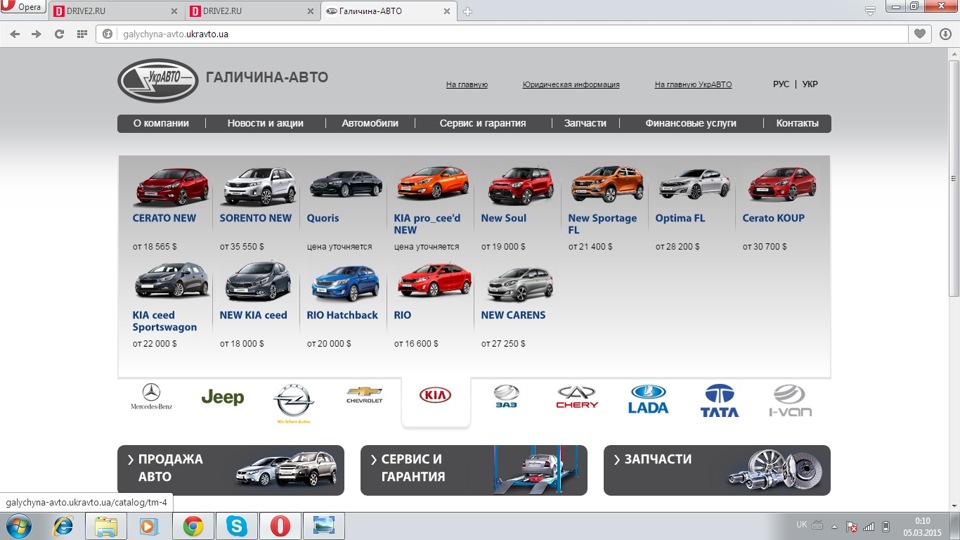960x540 pixels.
Task: Open the downloads icon in the address bar
Action: [945, 34]
